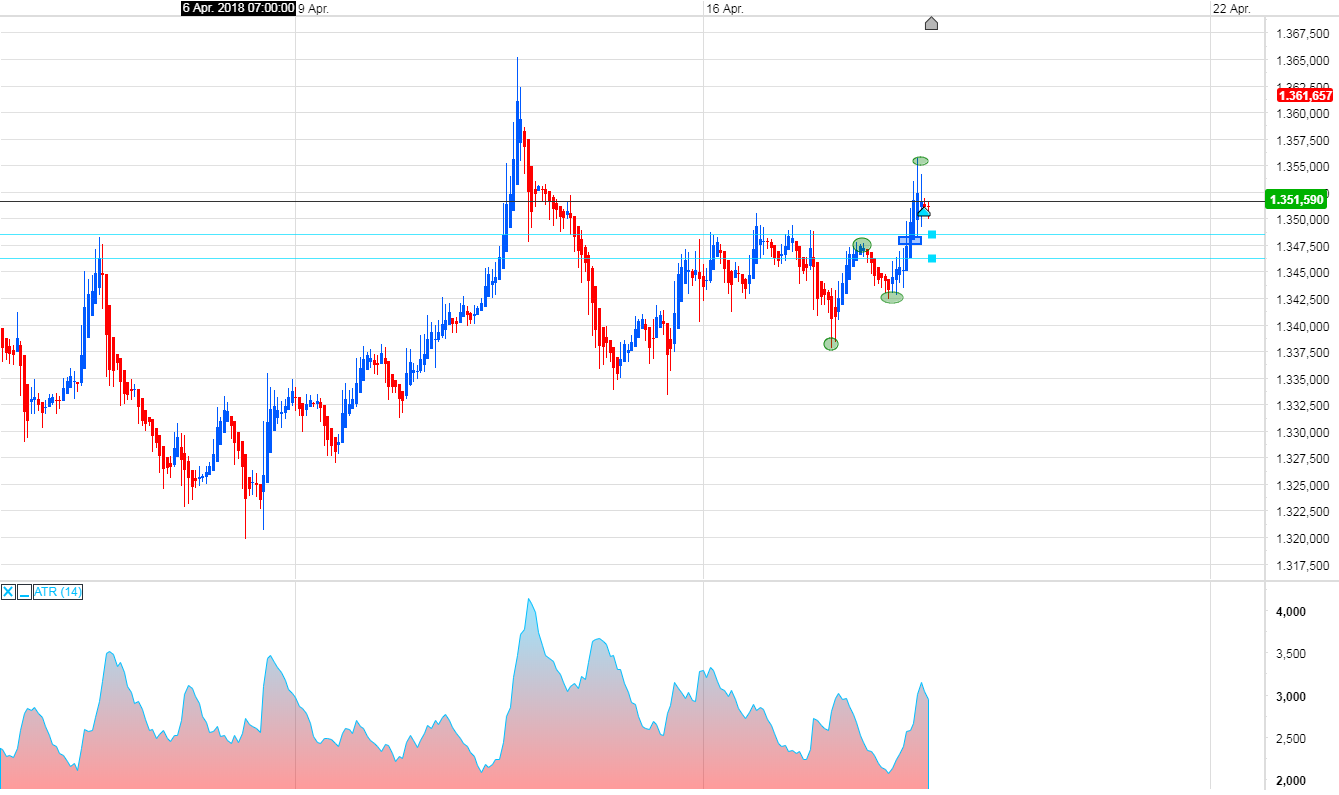Select the upper cyan horizontal line handle
The image size is (1339, 795).
(932, 234)
